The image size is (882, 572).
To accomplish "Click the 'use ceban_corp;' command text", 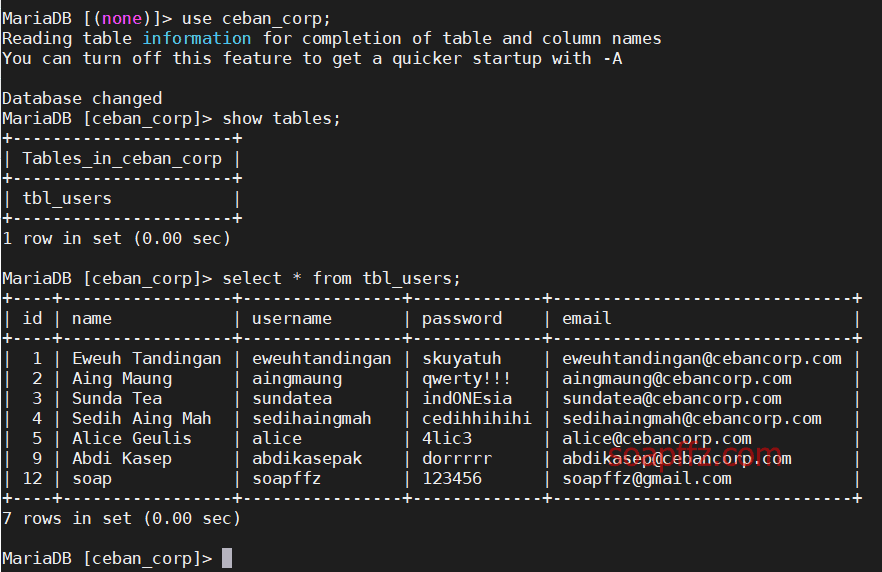I will pos(256,19).
